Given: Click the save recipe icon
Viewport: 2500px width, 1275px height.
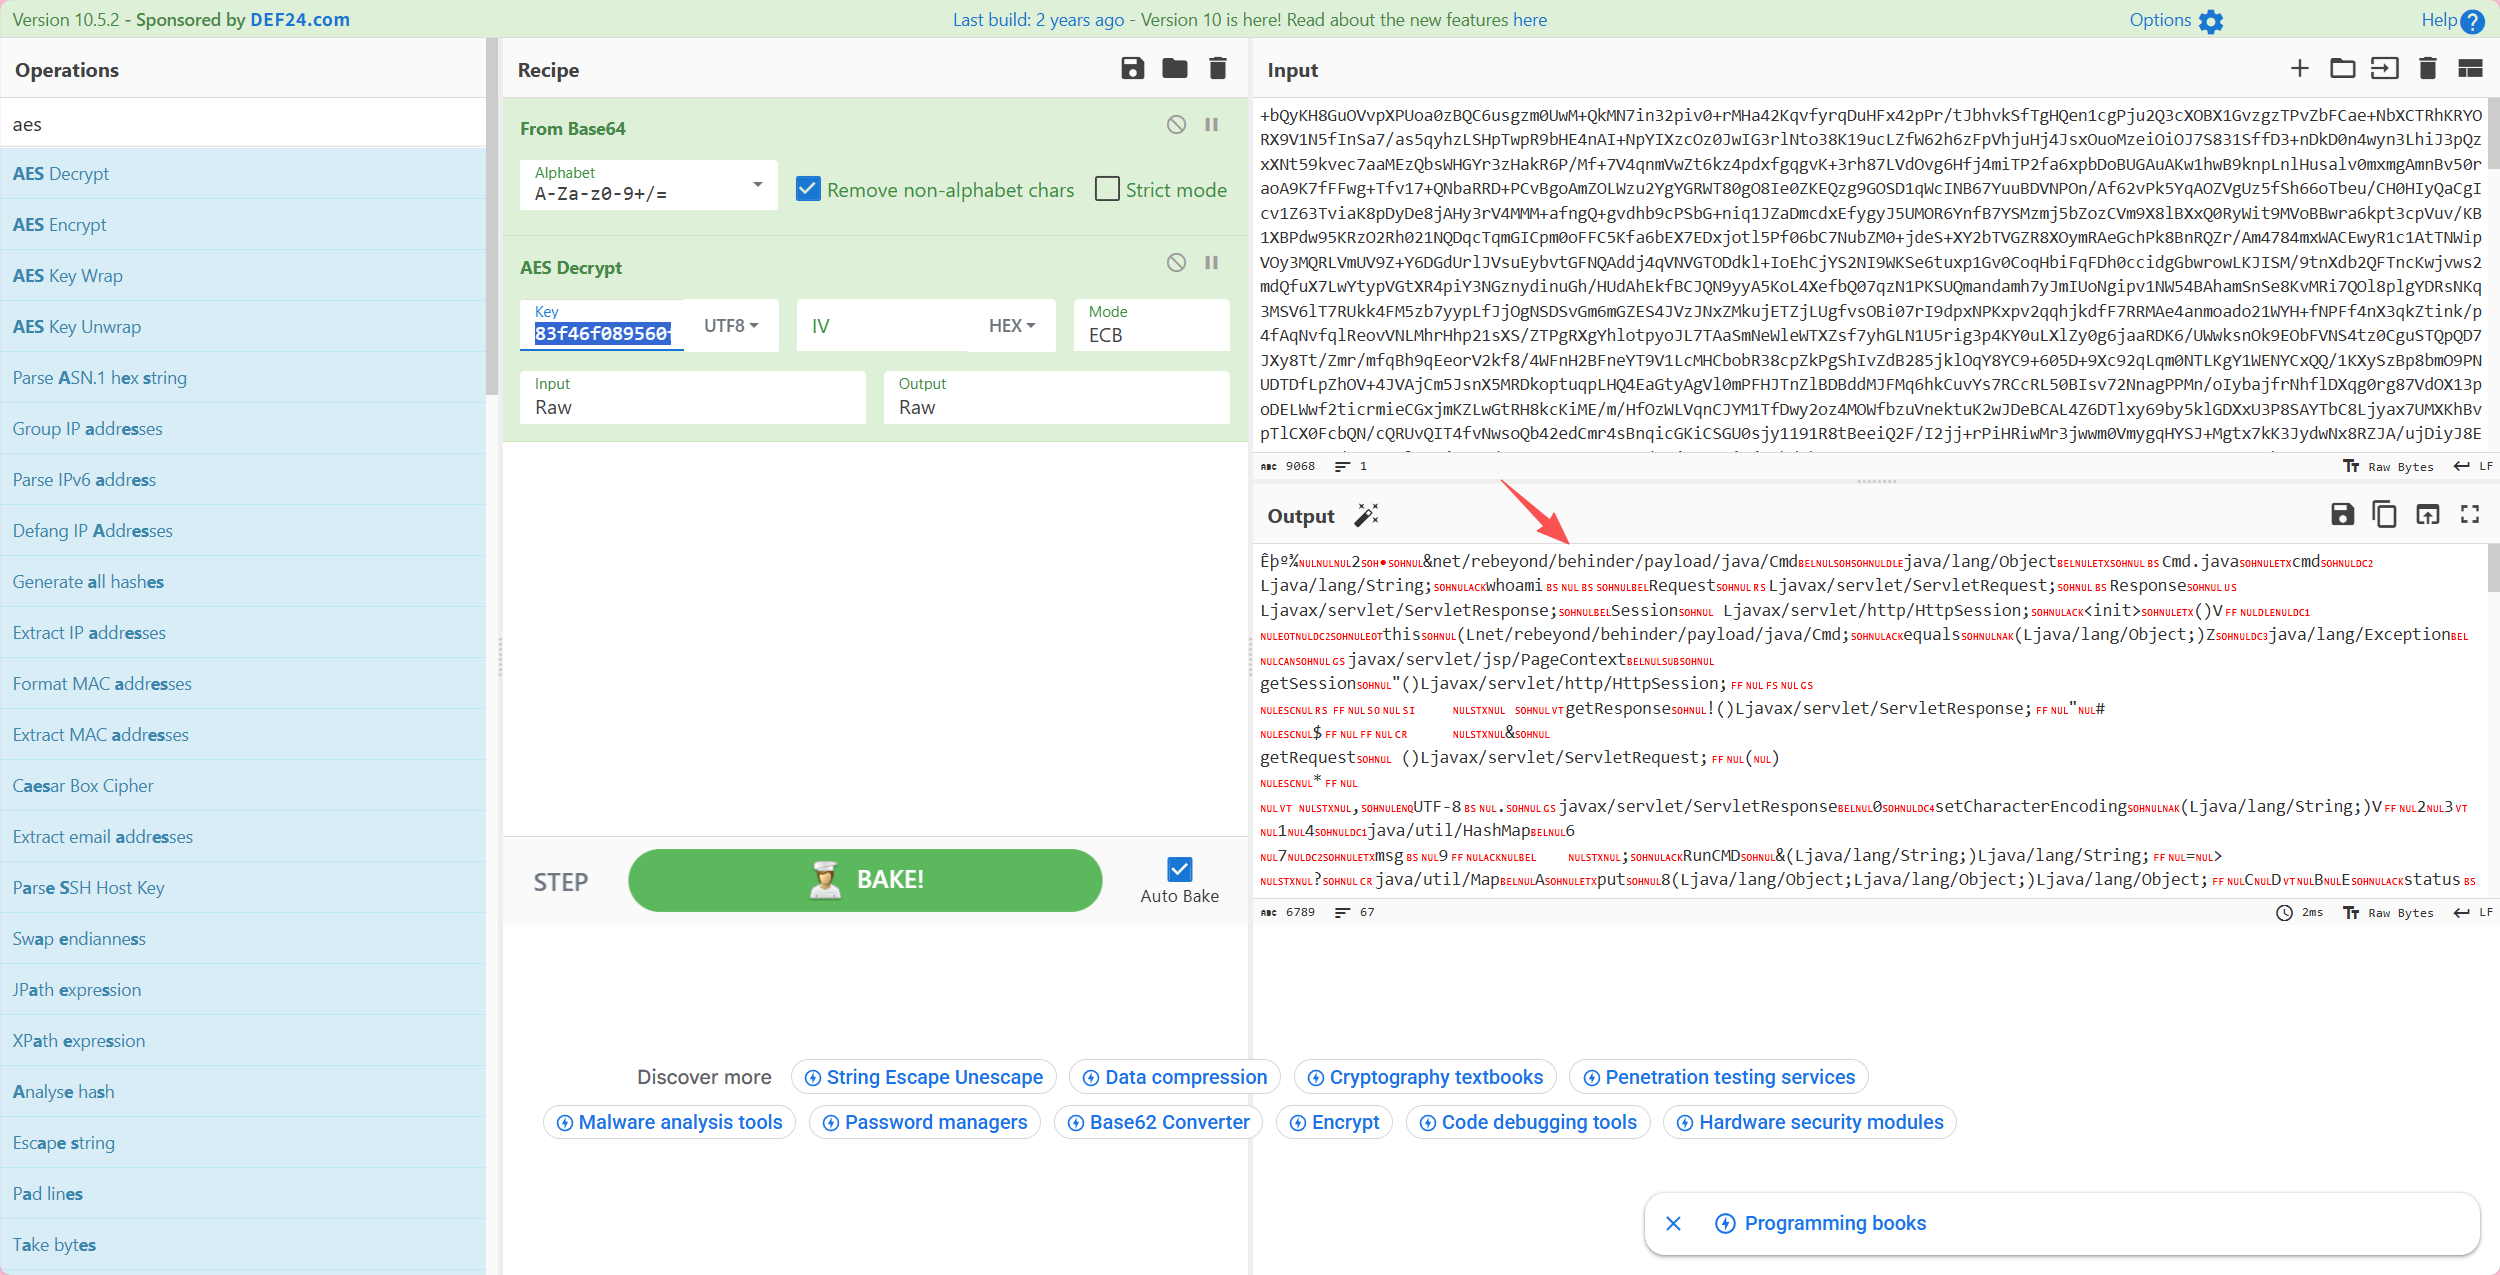Looking at the screenshot, I should pyautogui.click(x=1132, y=68).
